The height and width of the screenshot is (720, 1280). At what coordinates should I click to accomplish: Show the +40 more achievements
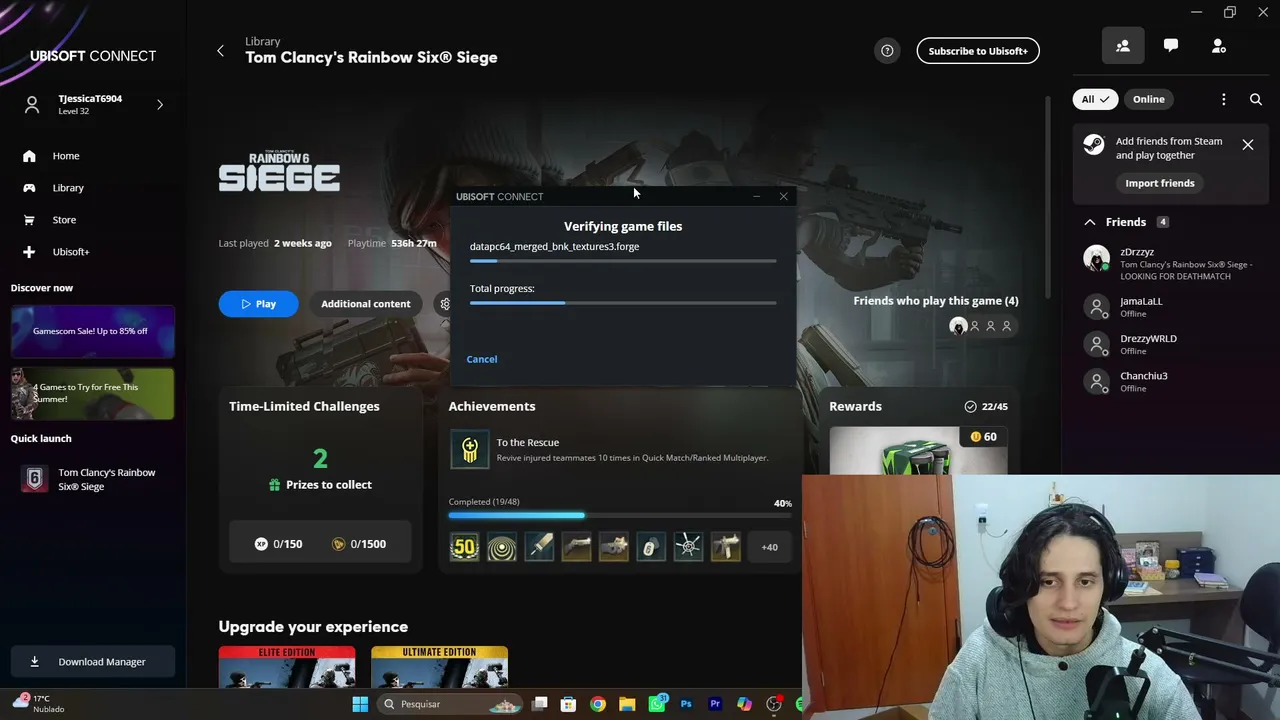pyautogui.click(x=769, y=547)
